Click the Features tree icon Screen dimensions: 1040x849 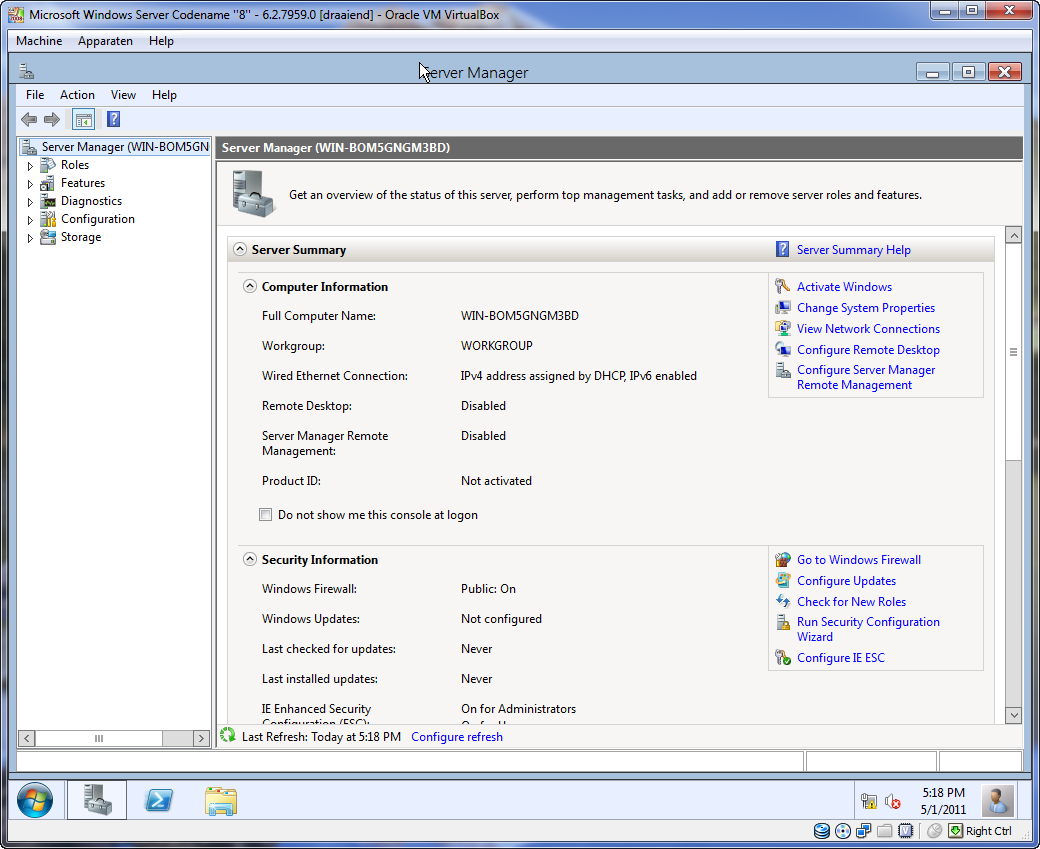48,183
